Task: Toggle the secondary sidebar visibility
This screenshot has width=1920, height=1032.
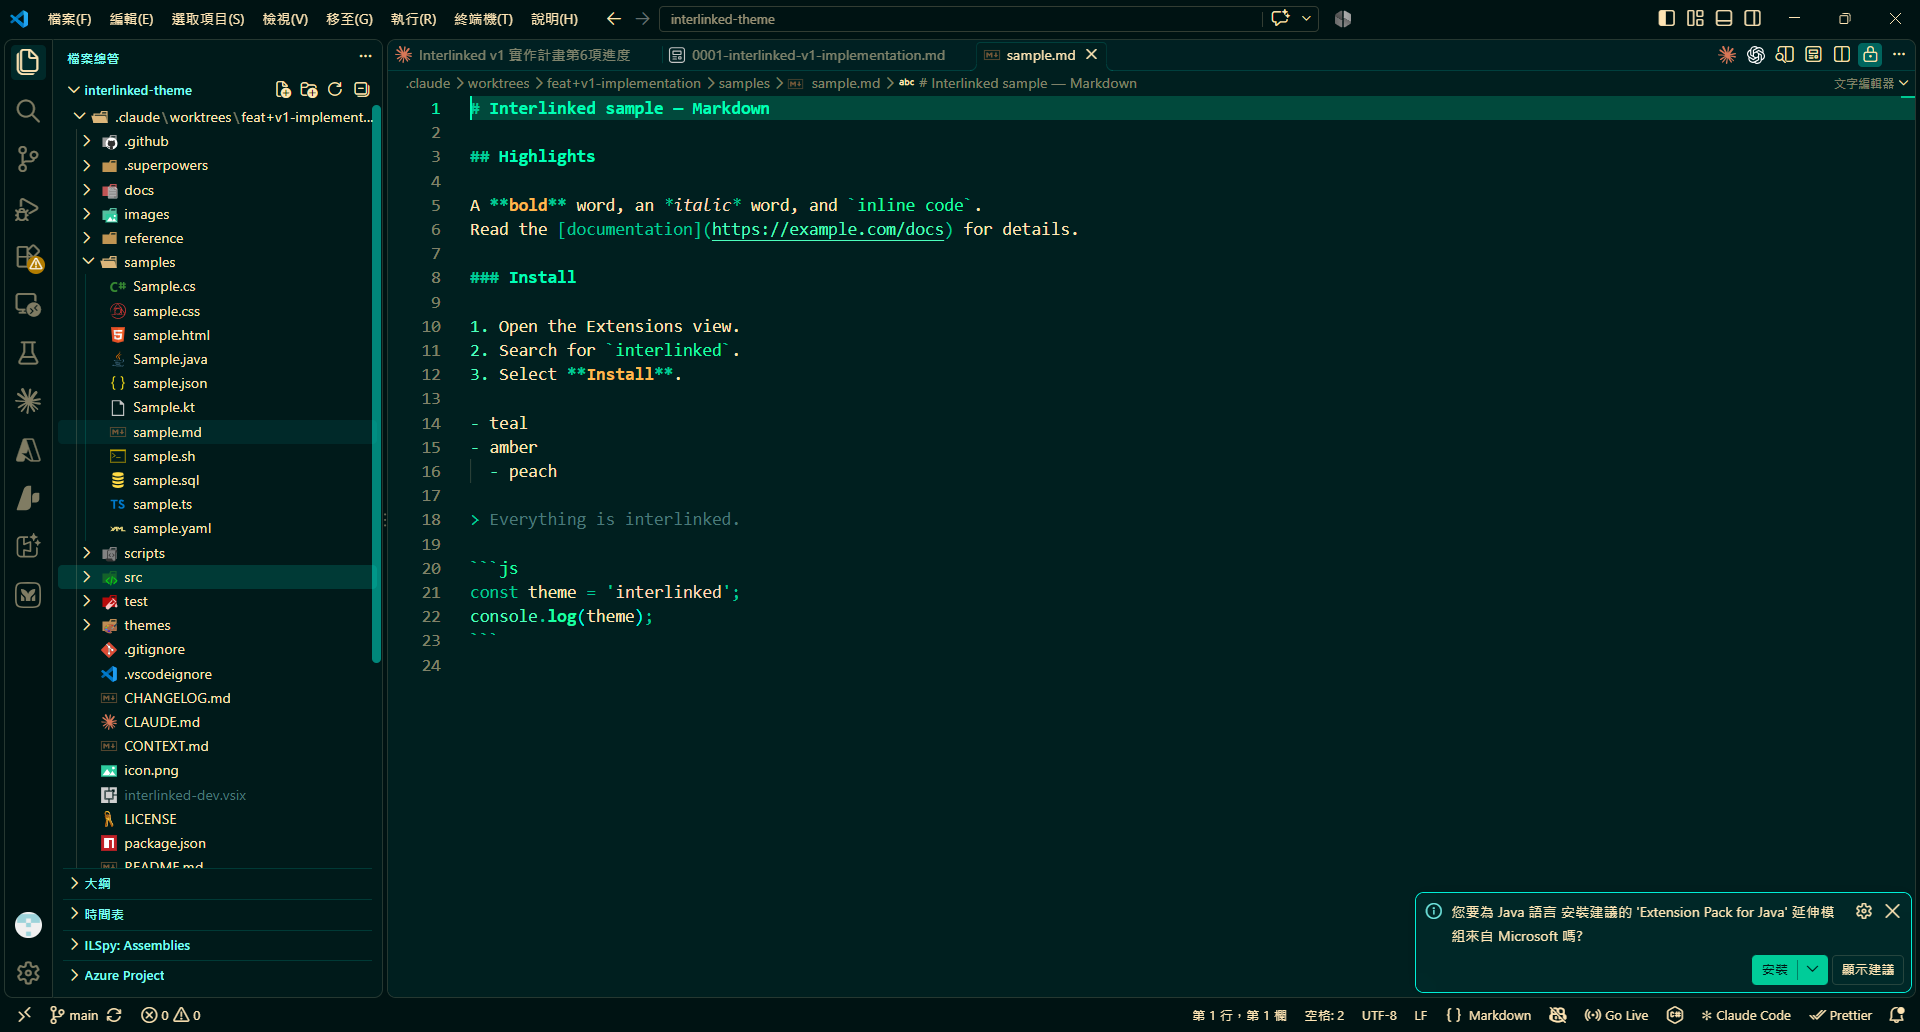Action: click(1753, 18)
